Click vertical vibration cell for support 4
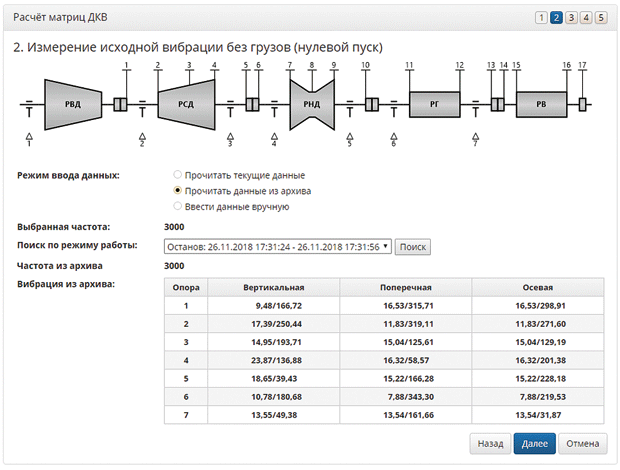Screen dimensions: 620x470 click(274, 361)
